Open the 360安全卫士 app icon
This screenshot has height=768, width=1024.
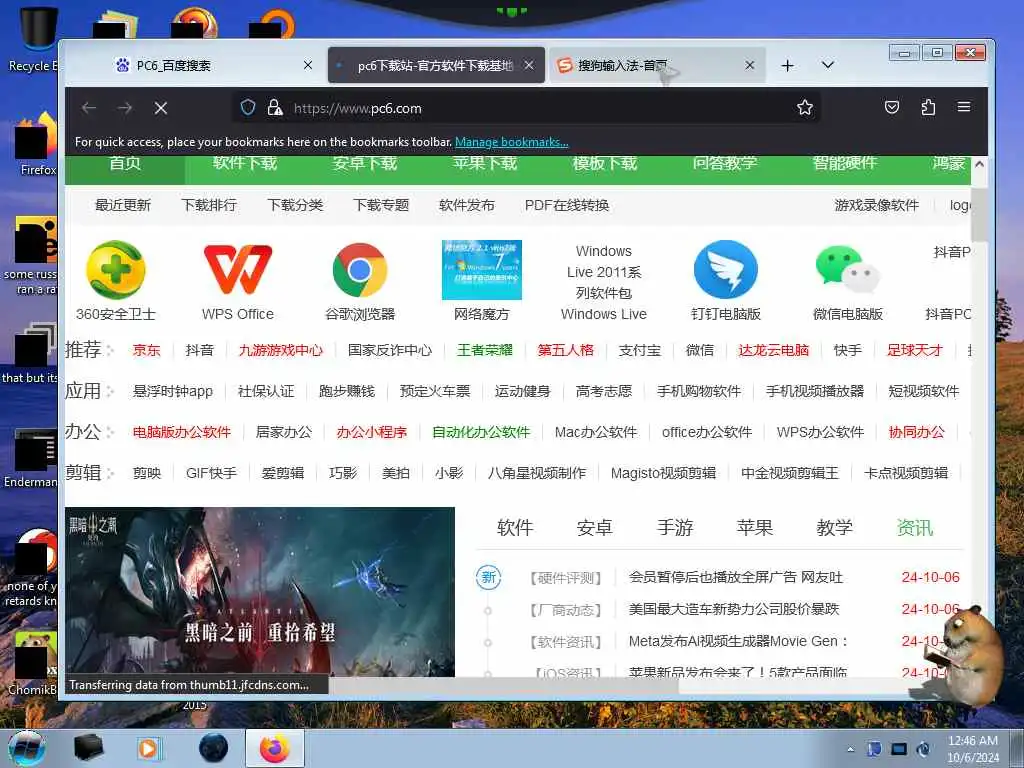click(116, 270)
